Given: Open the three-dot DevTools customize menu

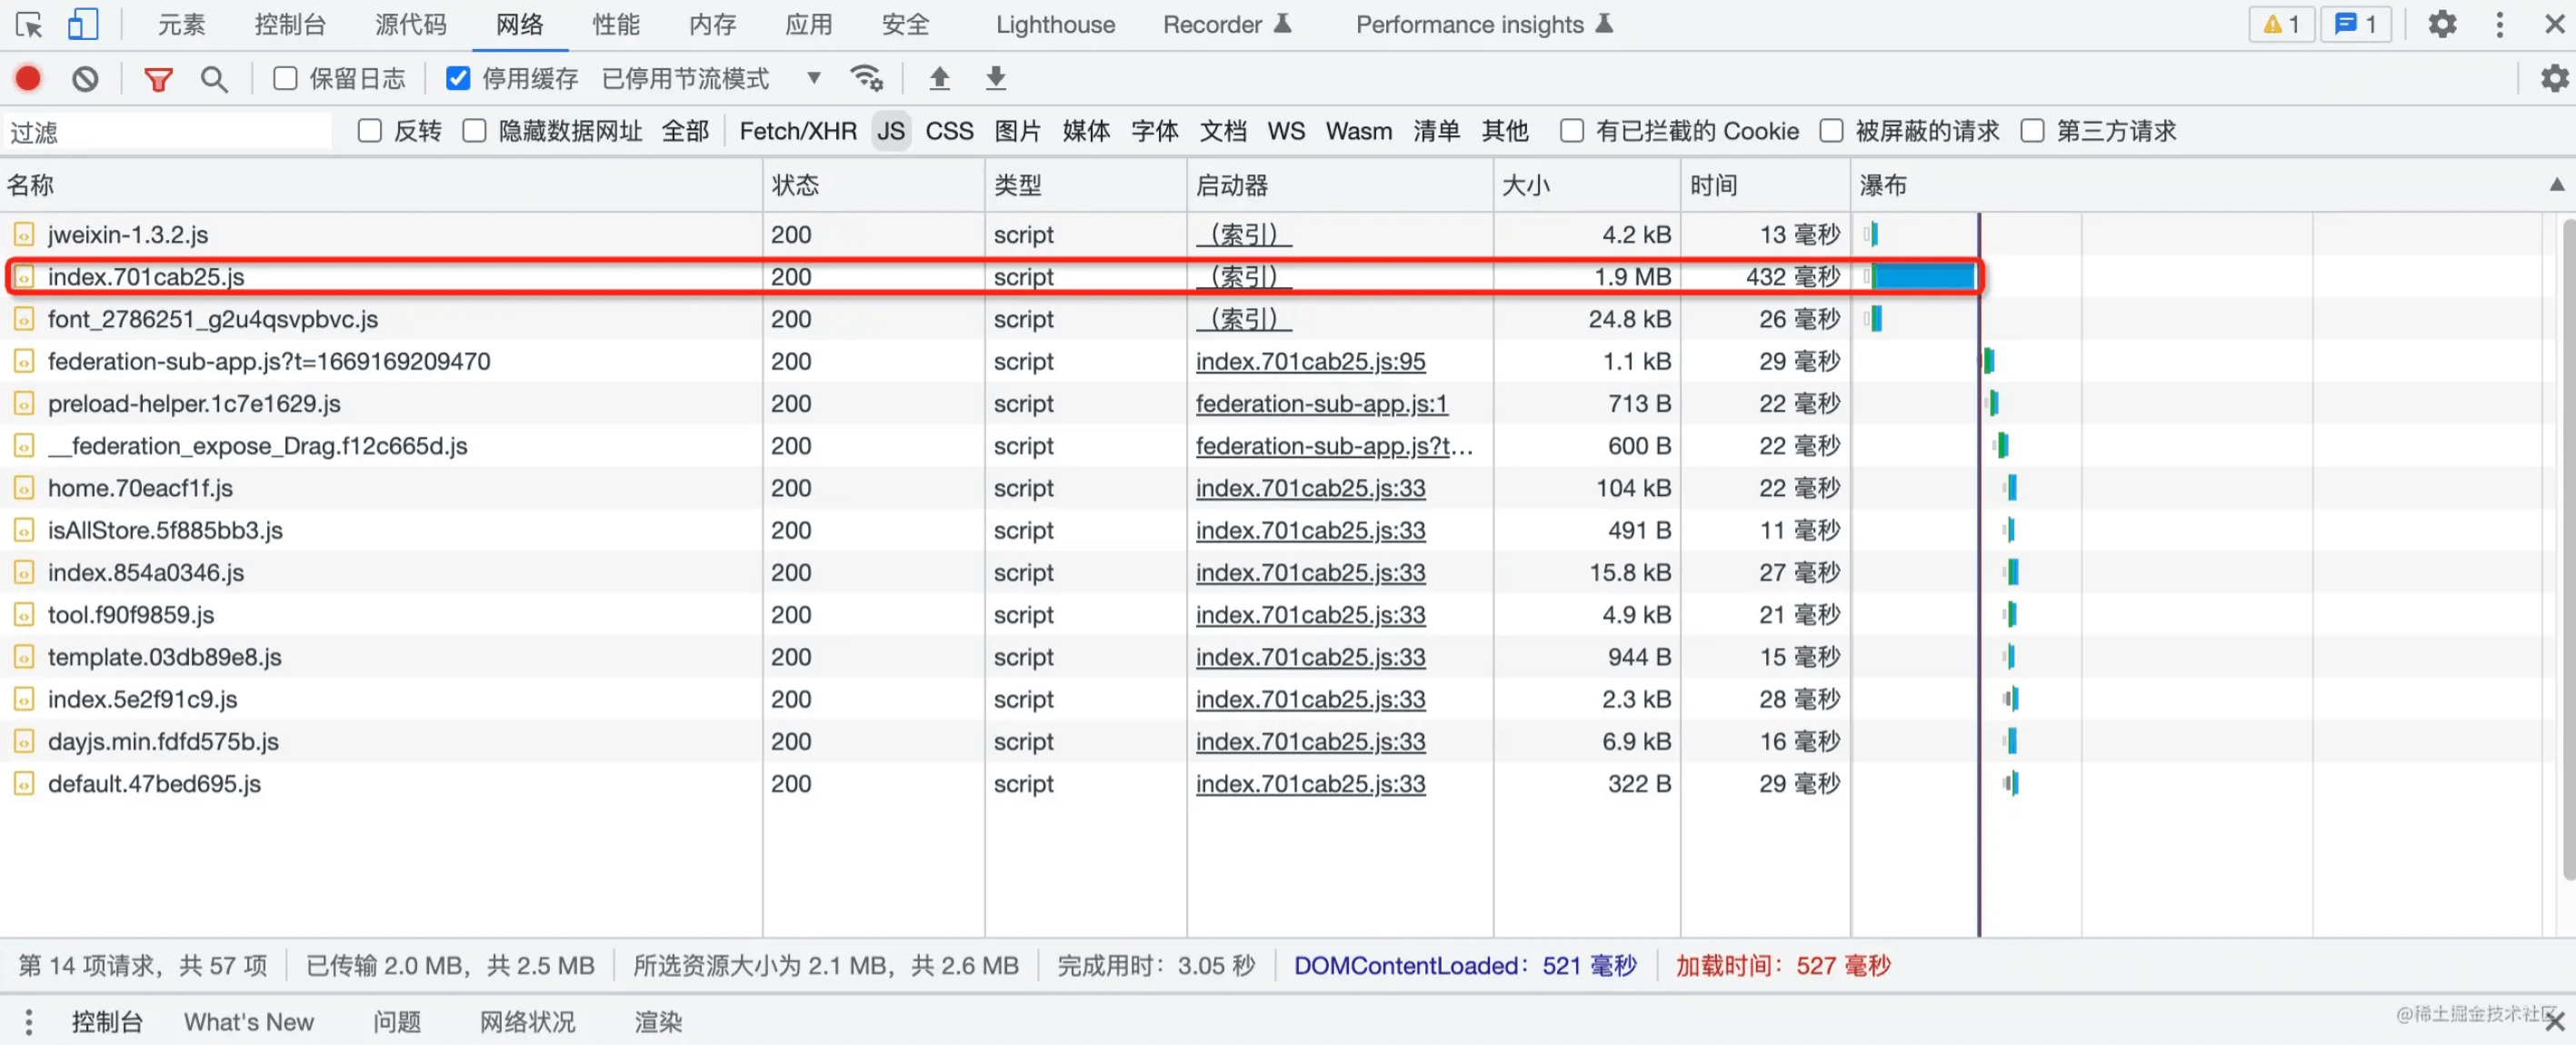Looking at the screenshot, I should coord(2499,24).
